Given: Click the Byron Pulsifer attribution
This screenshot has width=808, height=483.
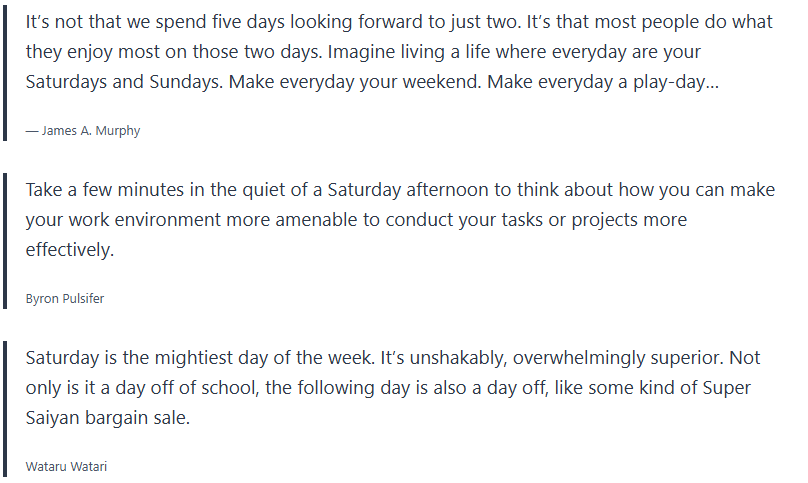Looking at the screenshot, I should pos(66,298).
